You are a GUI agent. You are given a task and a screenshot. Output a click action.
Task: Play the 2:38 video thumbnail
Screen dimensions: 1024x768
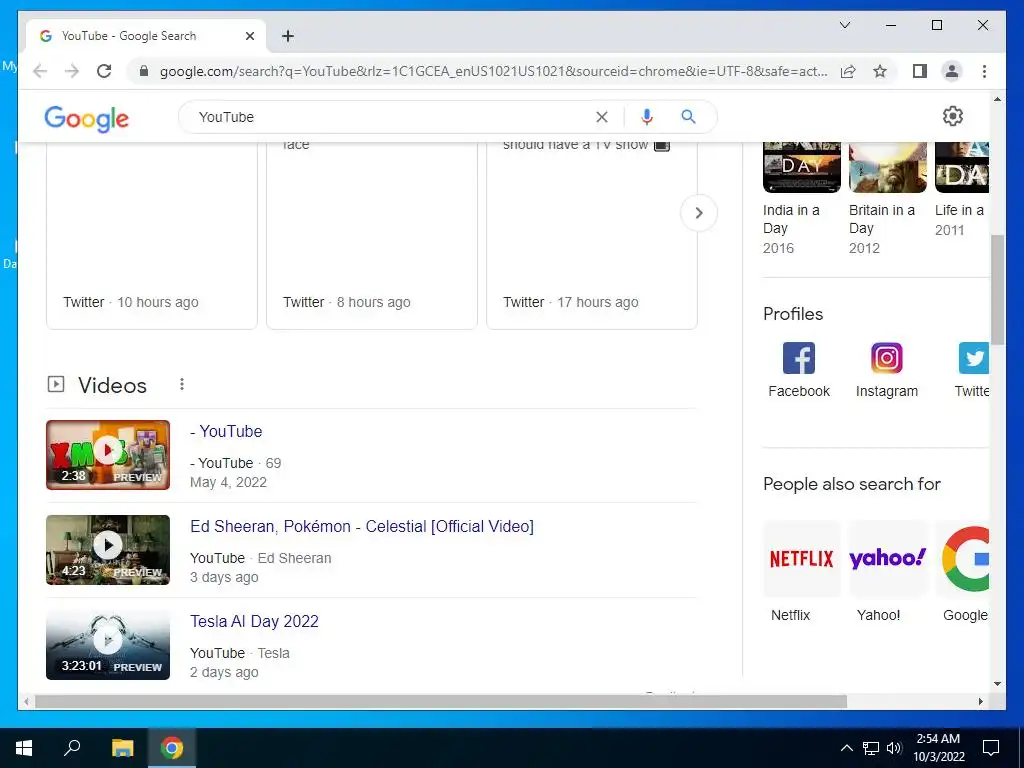click(108, 455)
